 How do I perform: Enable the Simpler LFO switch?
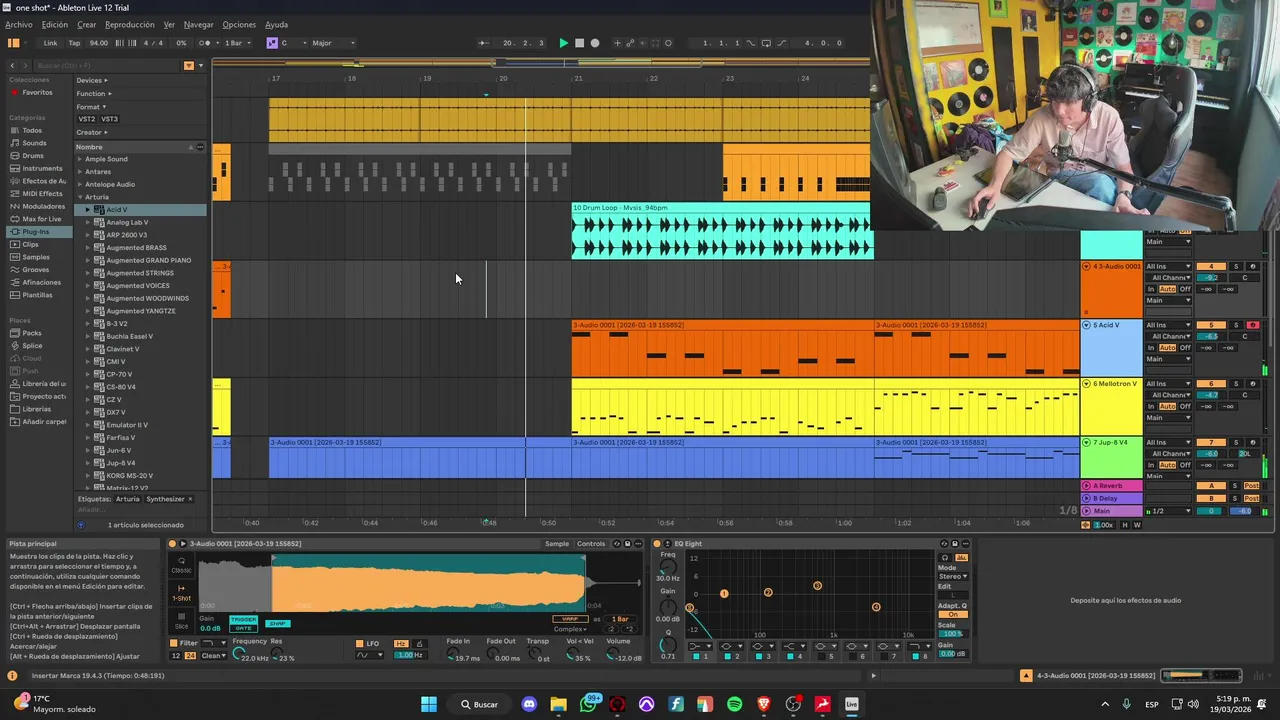point(360,643)
